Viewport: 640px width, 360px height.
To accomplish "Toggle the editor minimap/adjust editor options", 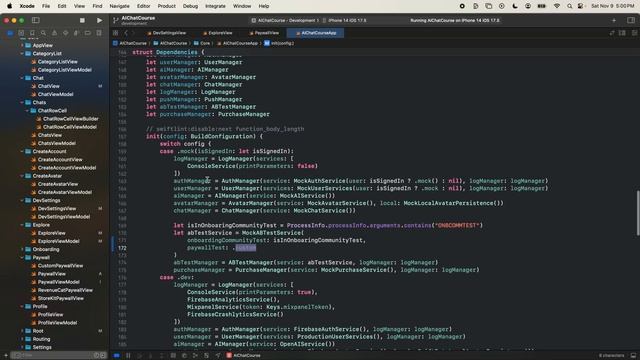I will point(622,33).
